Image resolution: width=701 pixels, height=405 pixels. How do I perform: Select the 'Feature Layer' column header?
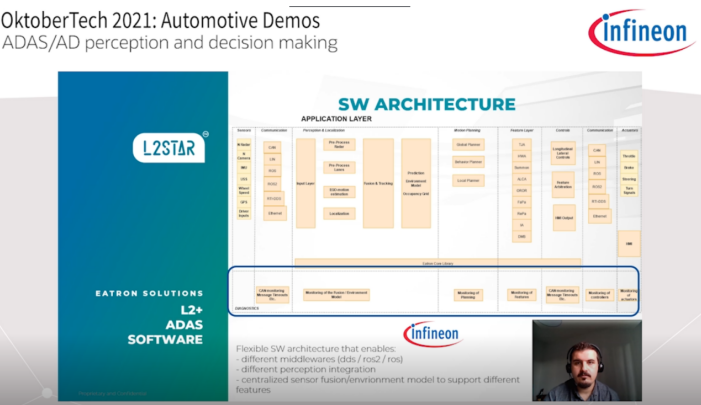pyautogui.click(x=522, y=131)
